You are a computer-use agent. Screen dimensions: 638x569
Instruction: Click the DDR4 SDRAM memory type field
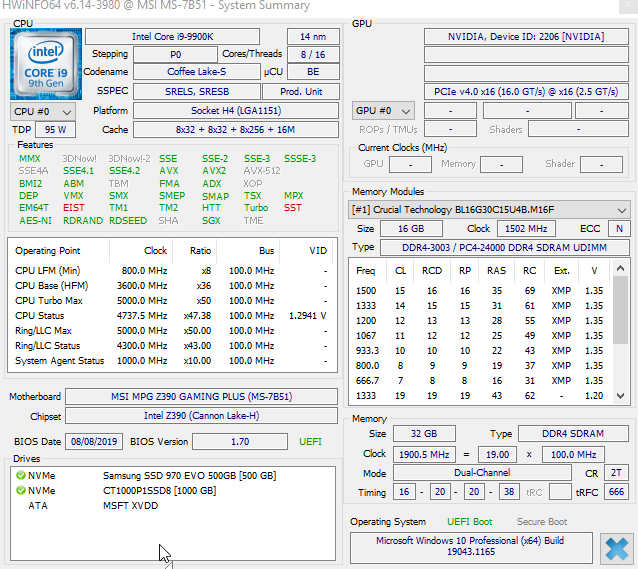[573, 434]
